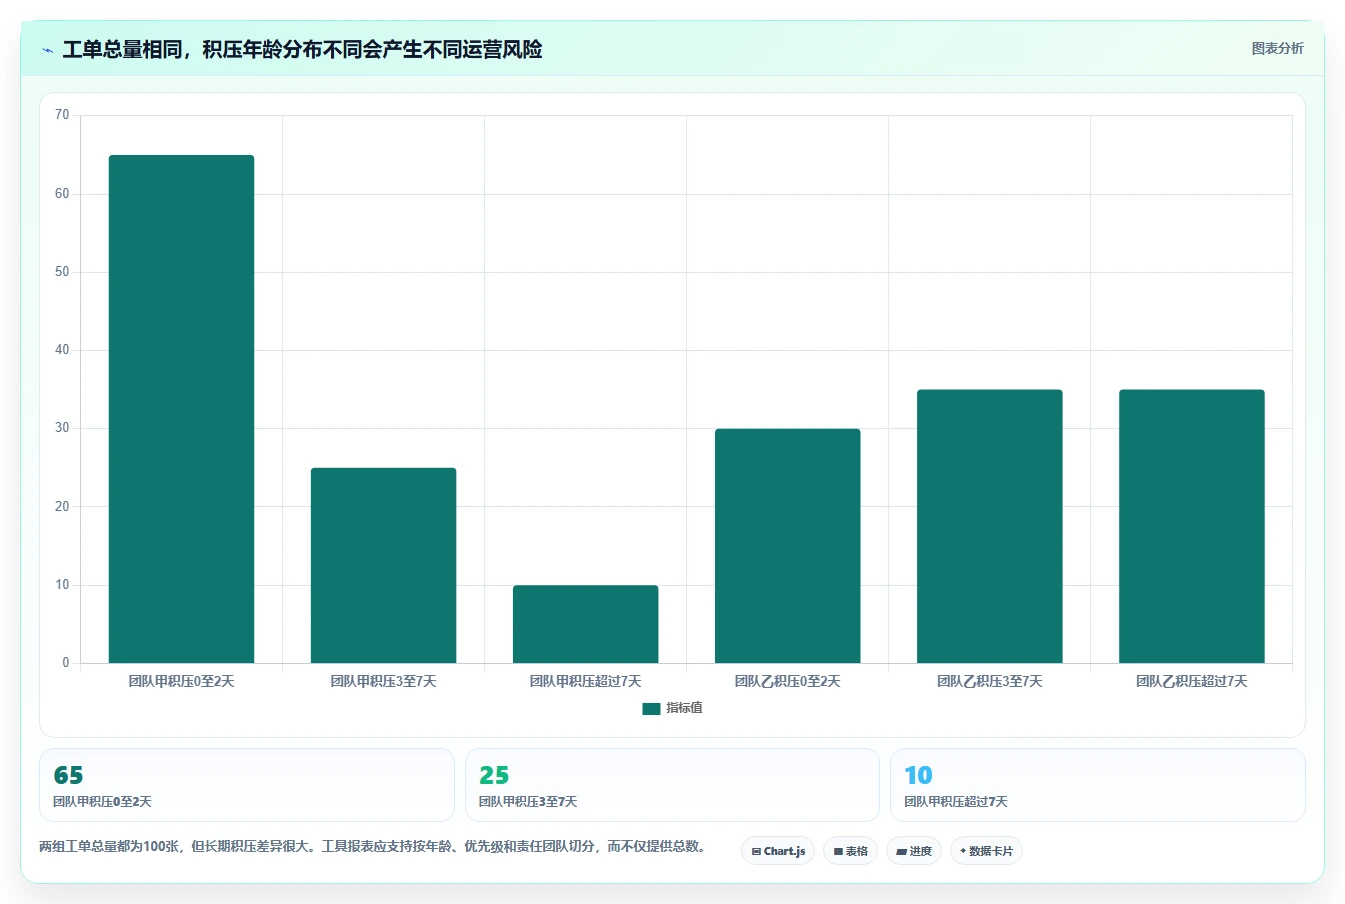The width and height of the screenshot is (1345, 904).
Task: Click the 进度 tag
Action: 914,851
